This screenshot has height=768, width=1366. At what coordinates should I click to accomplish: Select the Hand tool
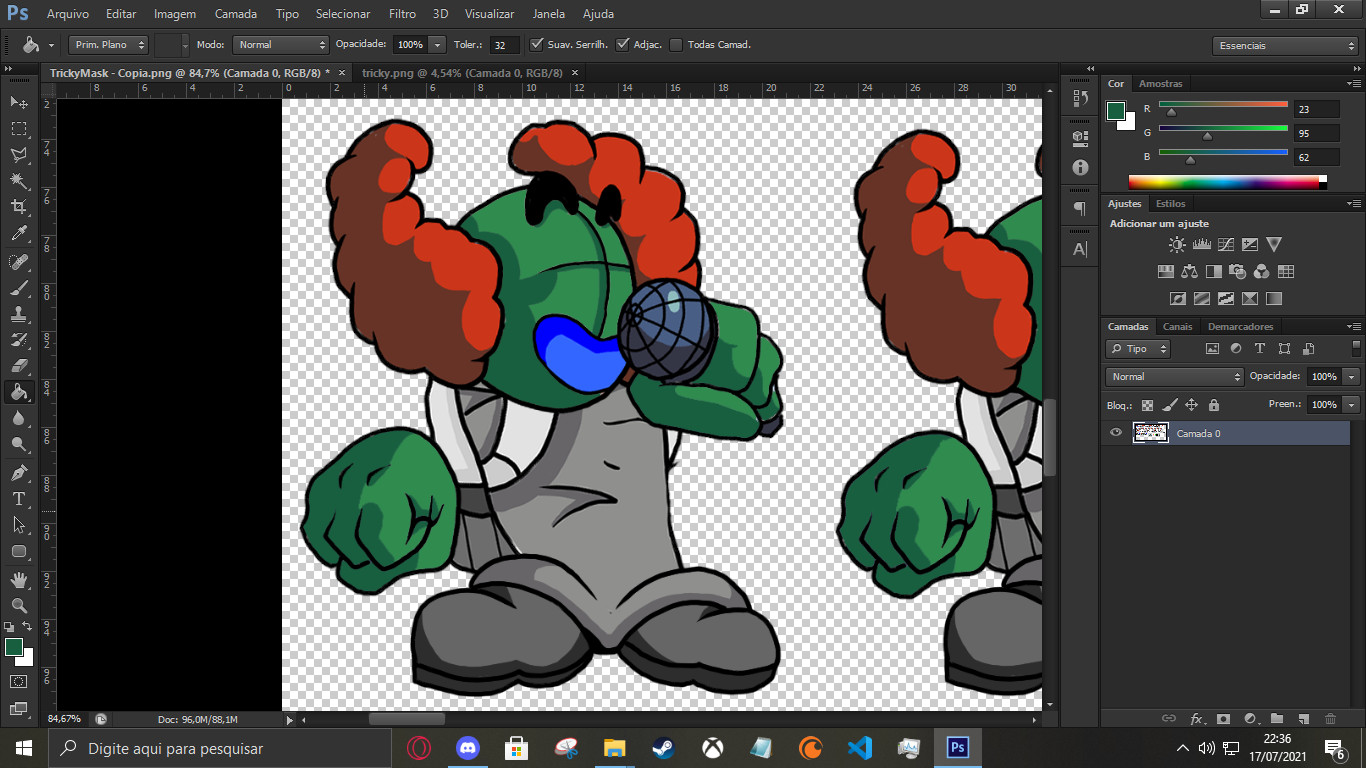[x=19, y=580]
